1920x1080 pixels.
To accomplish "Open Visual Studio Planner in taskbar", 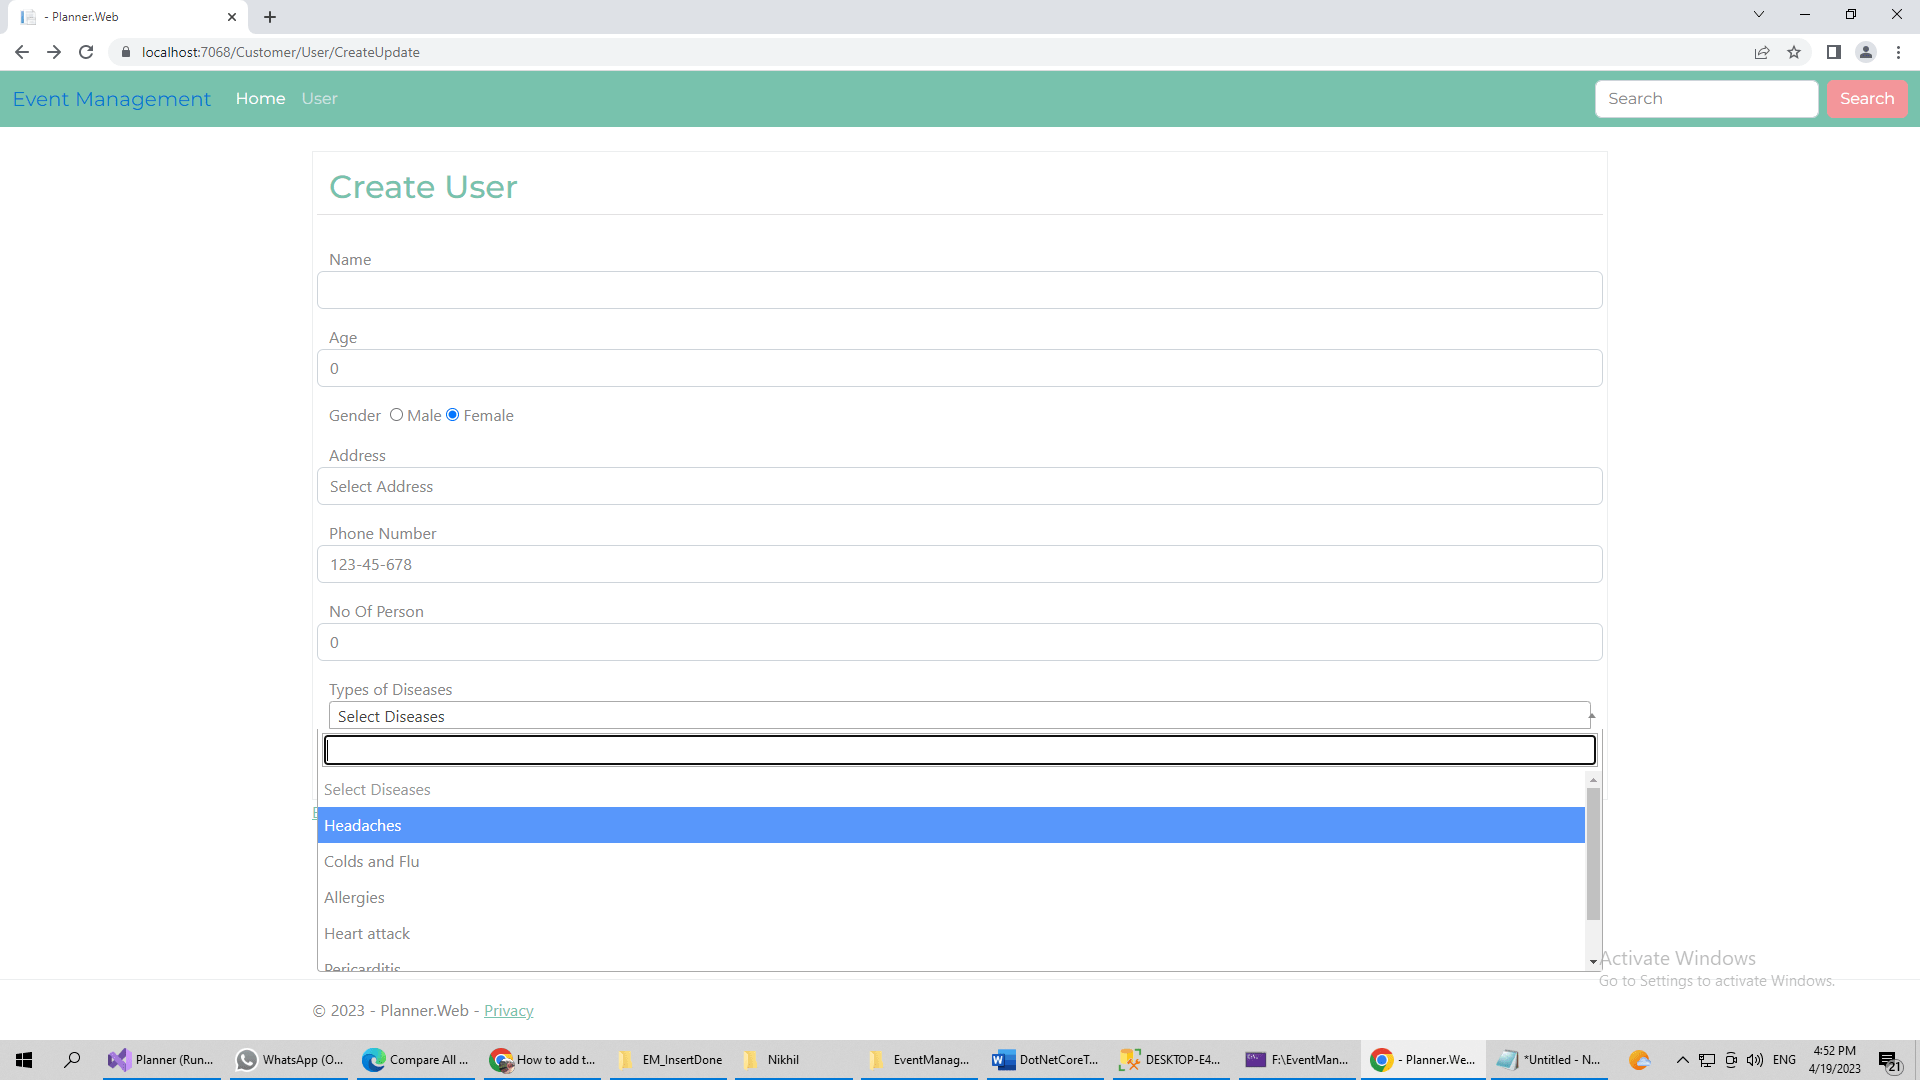I will [162, 1059].
